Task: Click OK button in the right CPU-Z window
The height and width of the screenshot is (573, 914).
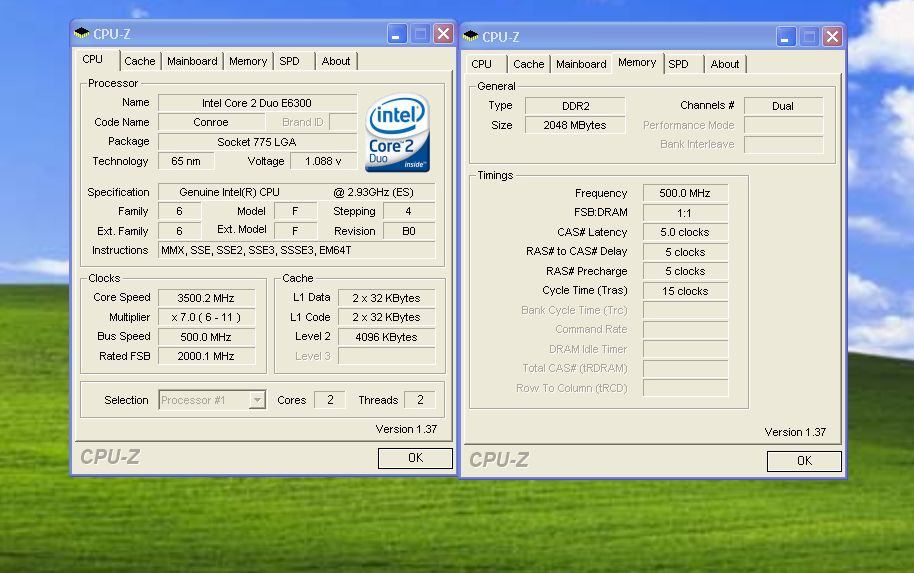Action: click(x=804, y=461)
